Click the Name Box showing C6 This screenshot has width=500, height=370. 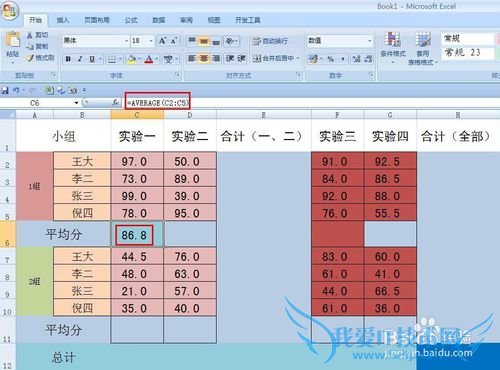36,103
